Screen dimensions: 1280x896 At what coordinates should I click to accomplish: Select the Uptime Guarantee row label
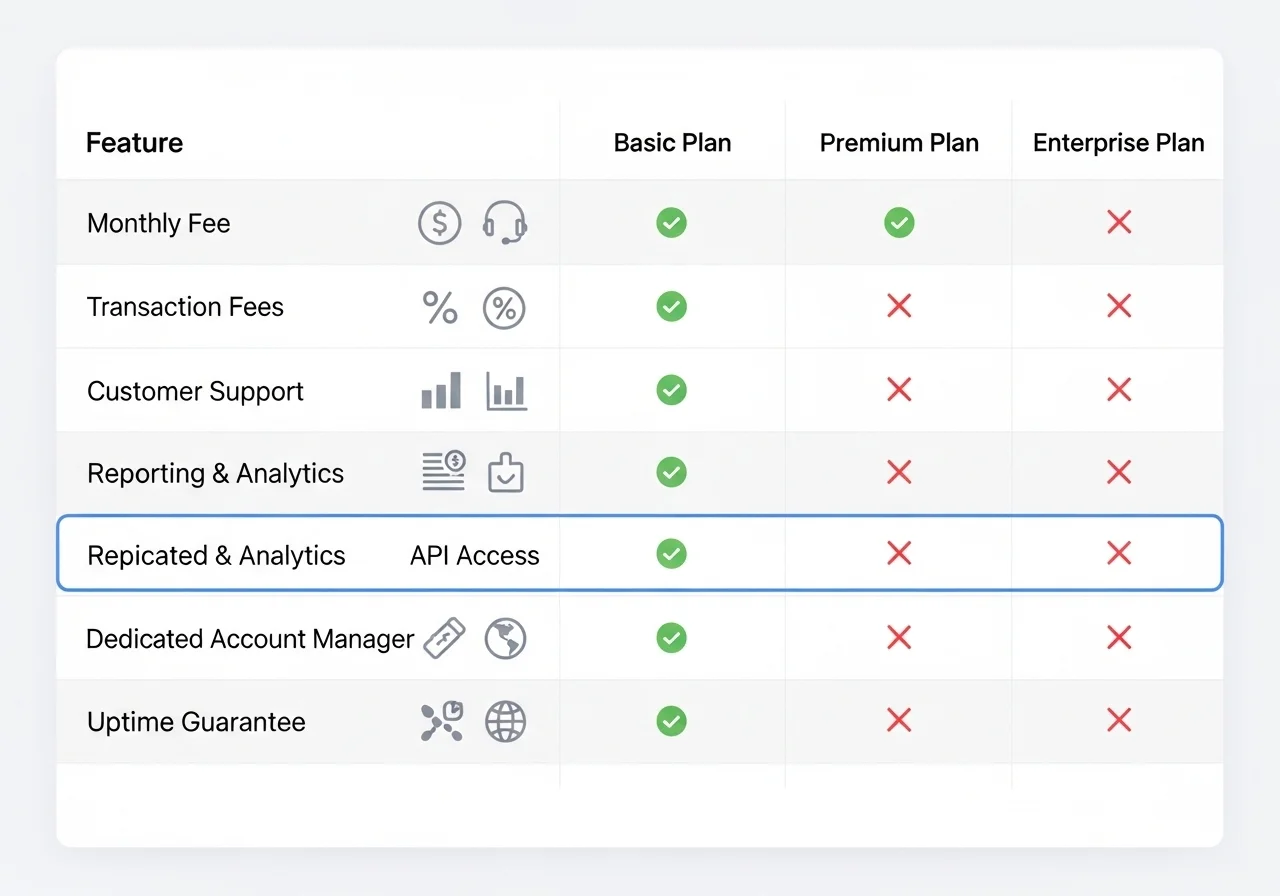196,722
